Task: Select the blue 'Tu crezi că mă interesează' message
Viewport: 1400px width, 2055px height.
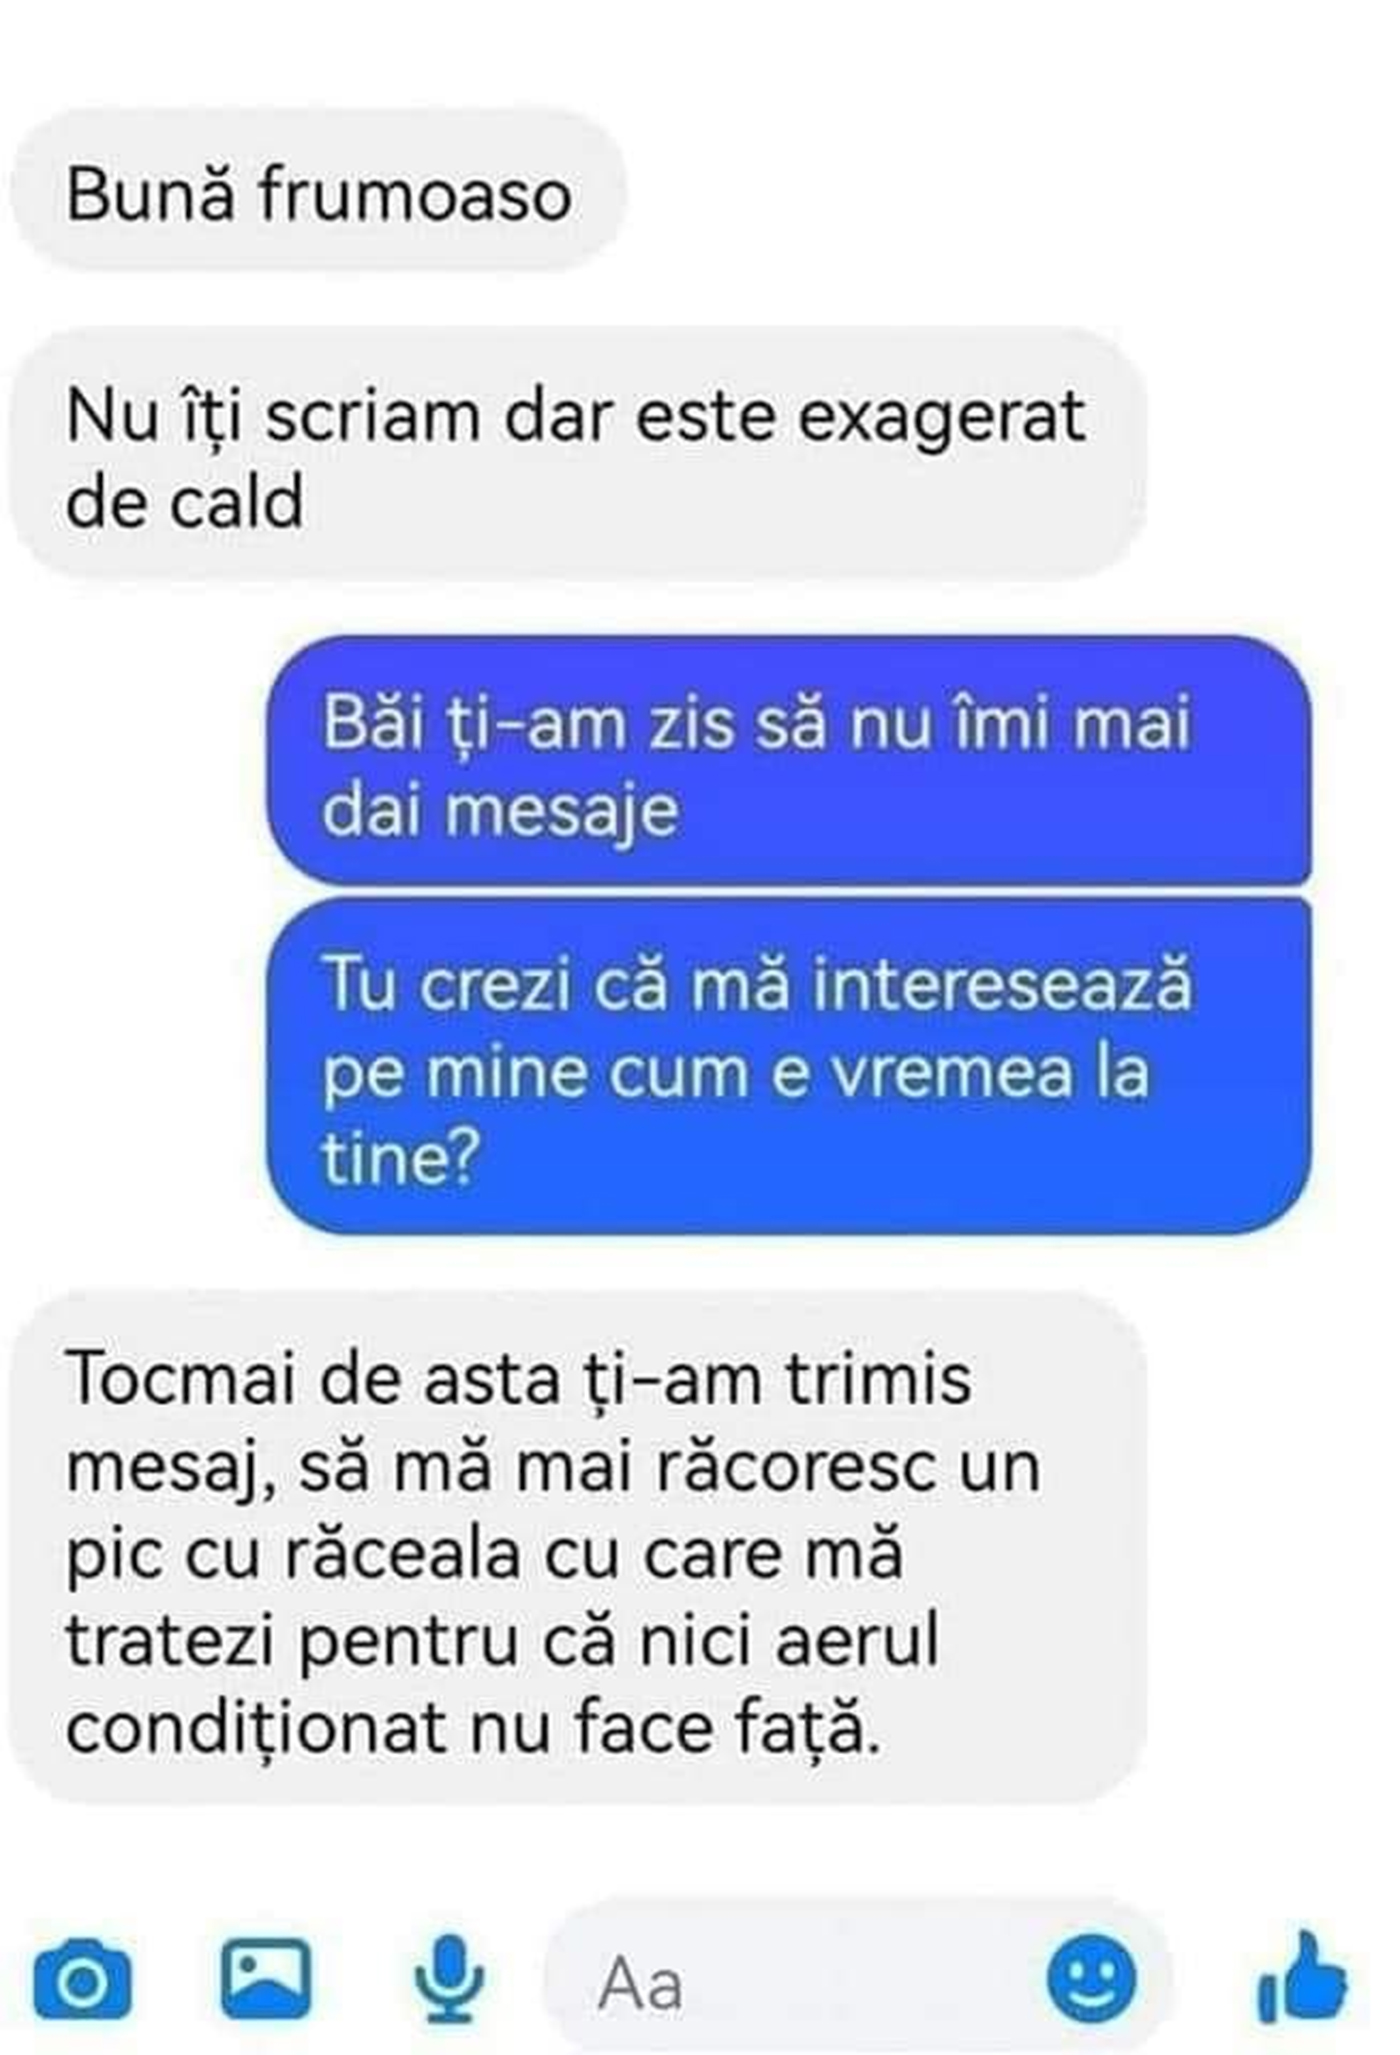Action: point(789,1068)
